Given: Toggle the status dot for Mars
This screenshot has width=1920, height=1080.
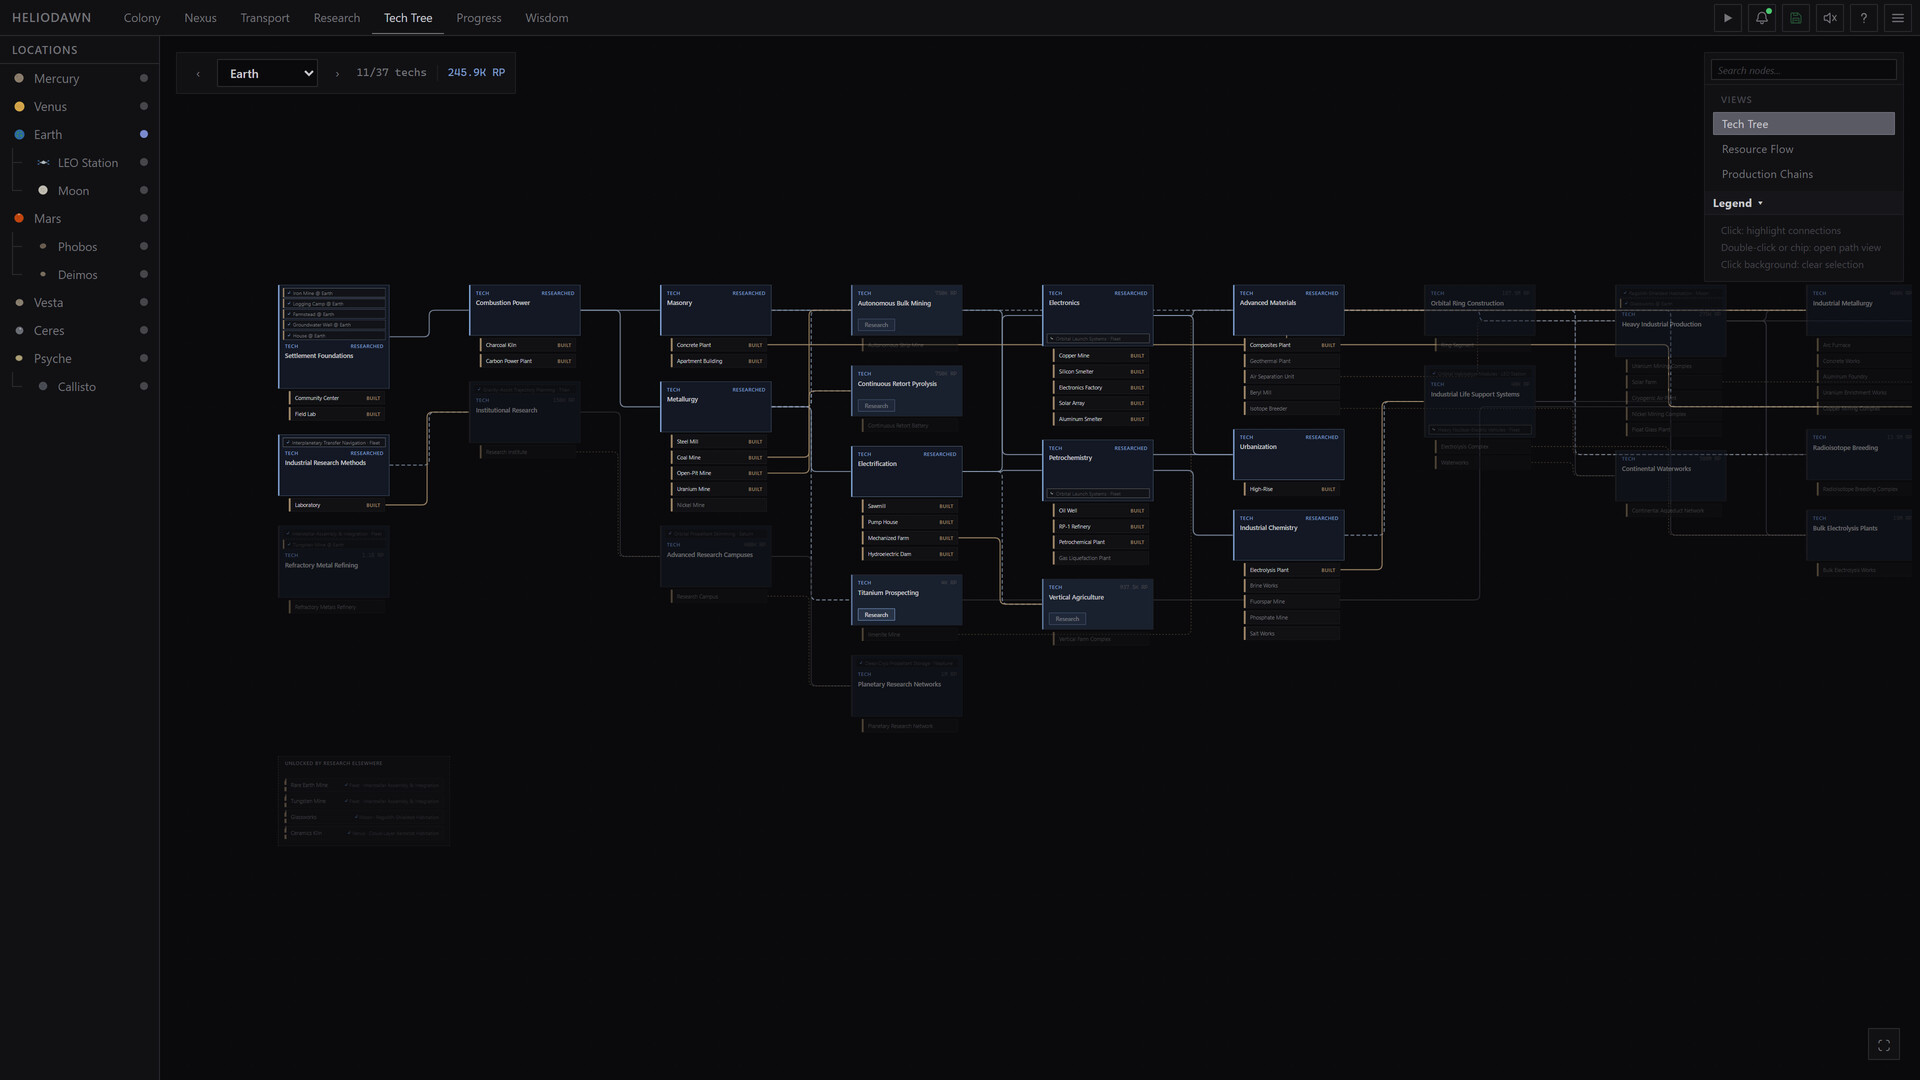Looking at the screenshot, I should (x=144, y=218).
